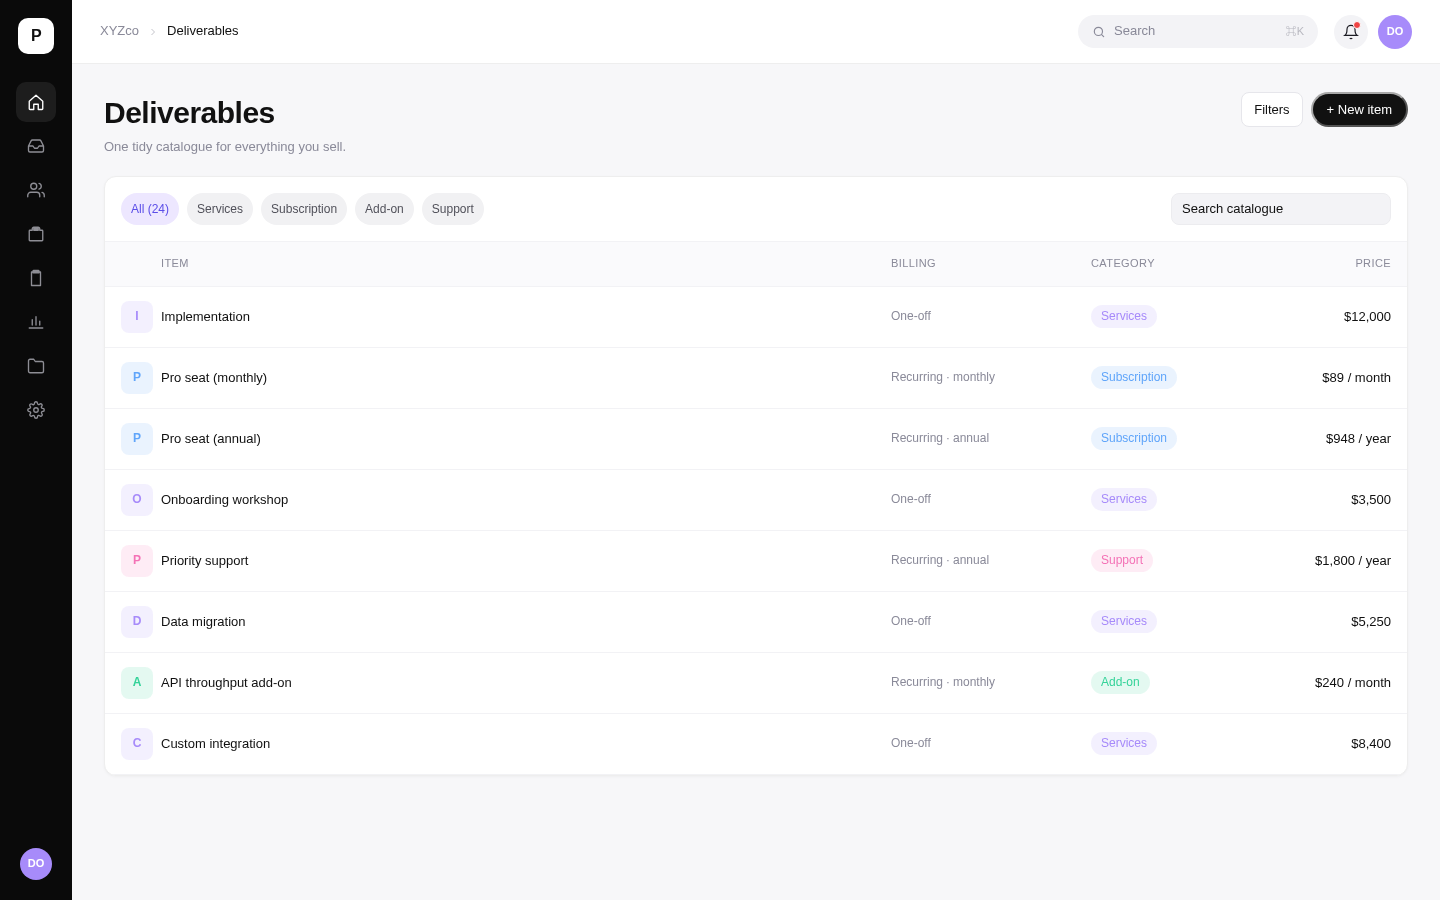The image size is (1440, 900).
Task: Click the API throughput add-on A badge
Action: [x=137, y=683]
